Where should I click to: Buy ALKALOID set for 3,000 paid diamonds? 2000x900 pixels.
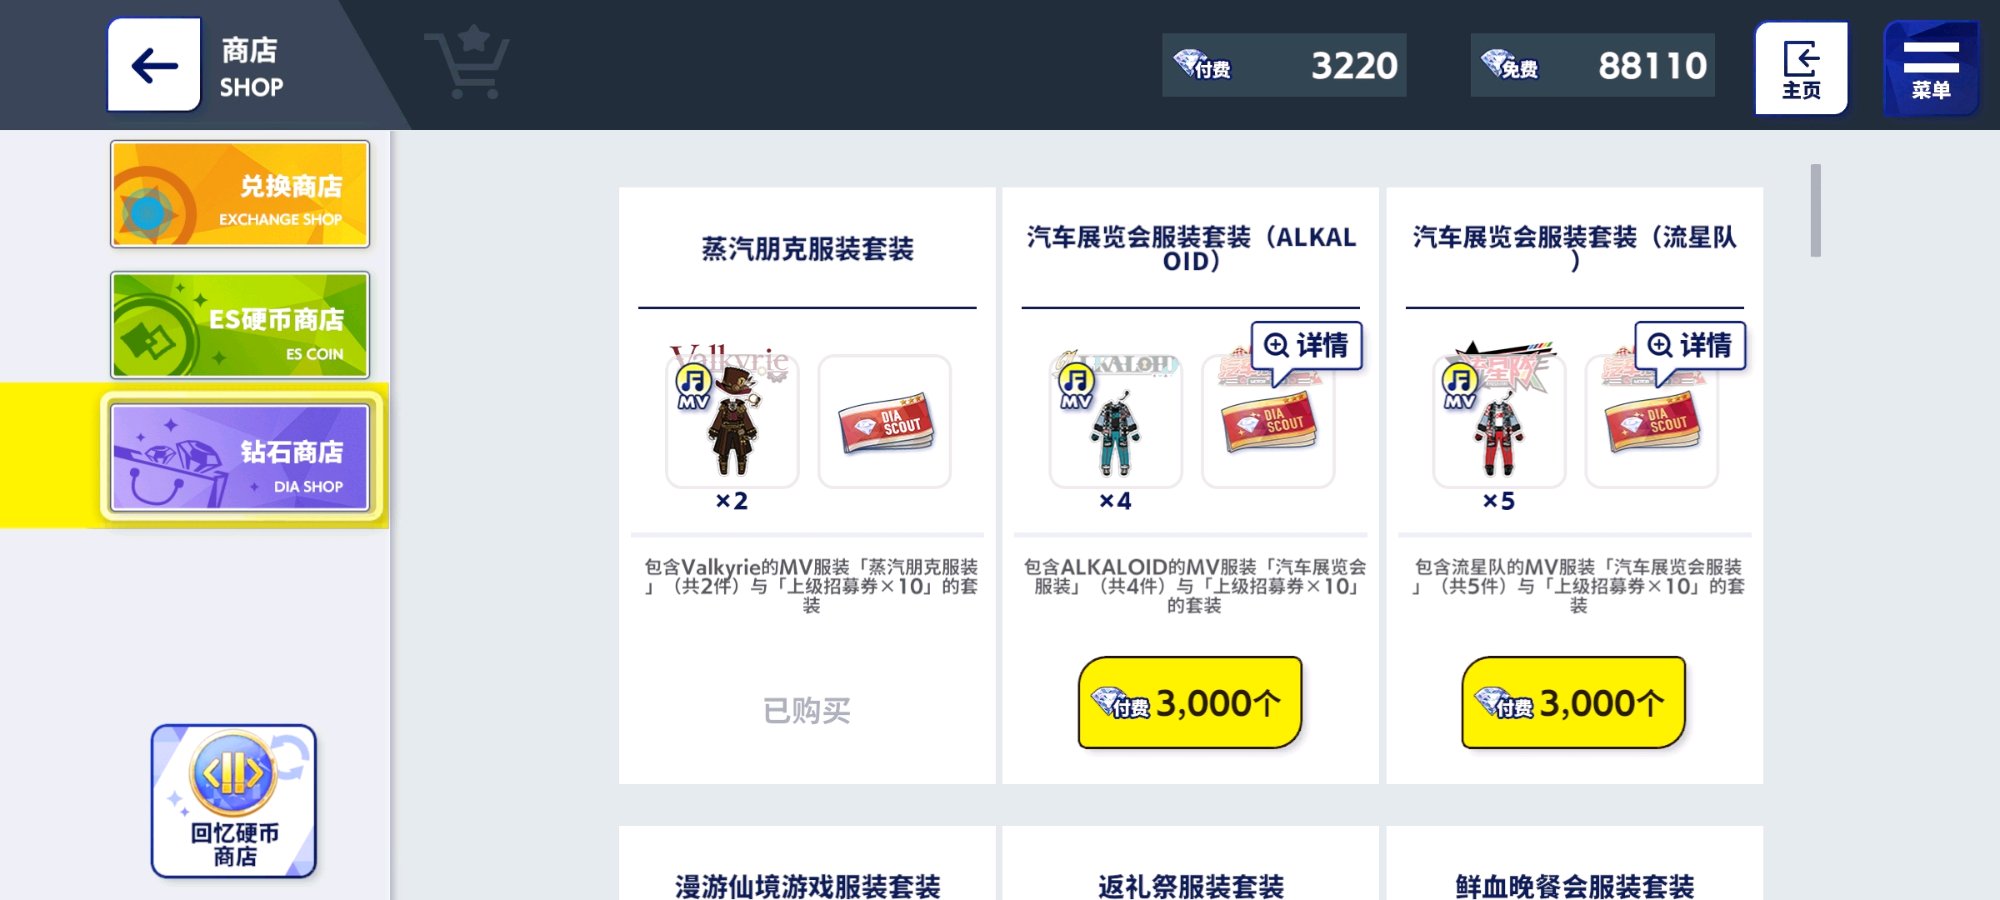click(1190, 703)
